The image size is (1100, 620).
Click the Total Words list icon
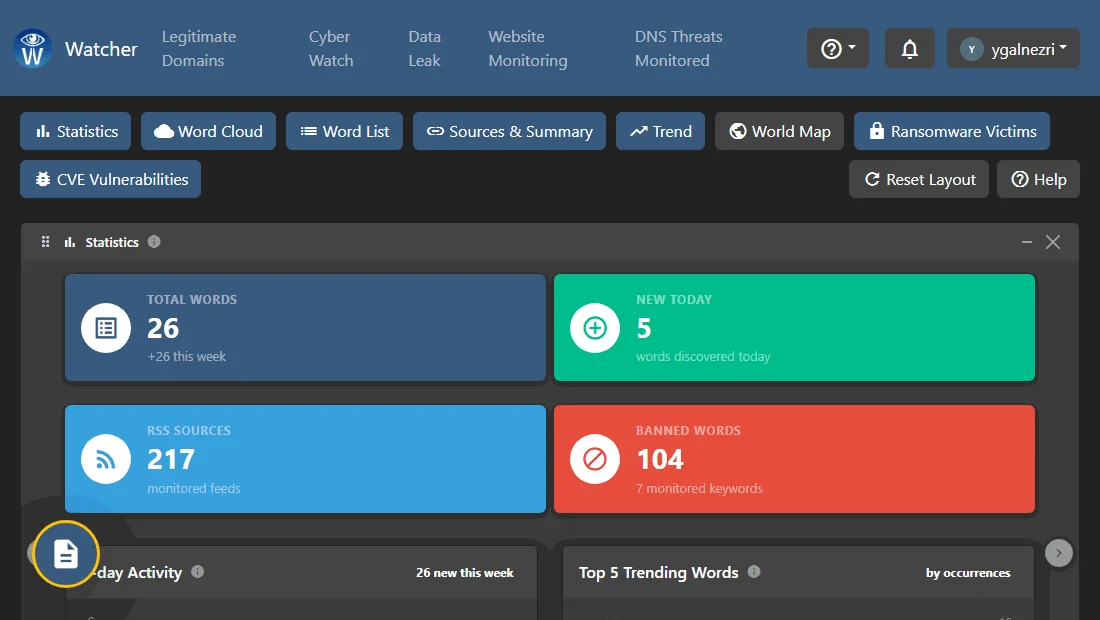pos(106,328)
